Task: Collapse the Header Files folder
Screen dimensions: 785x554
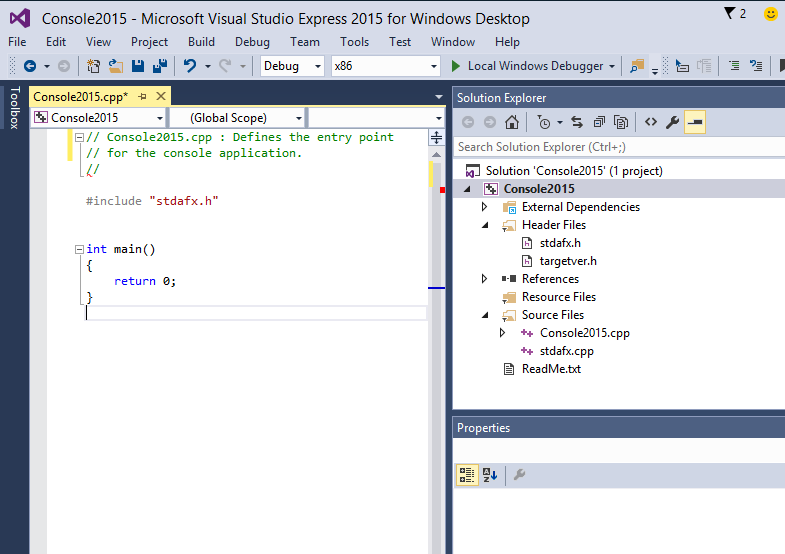Action: [x=485, y=225]
